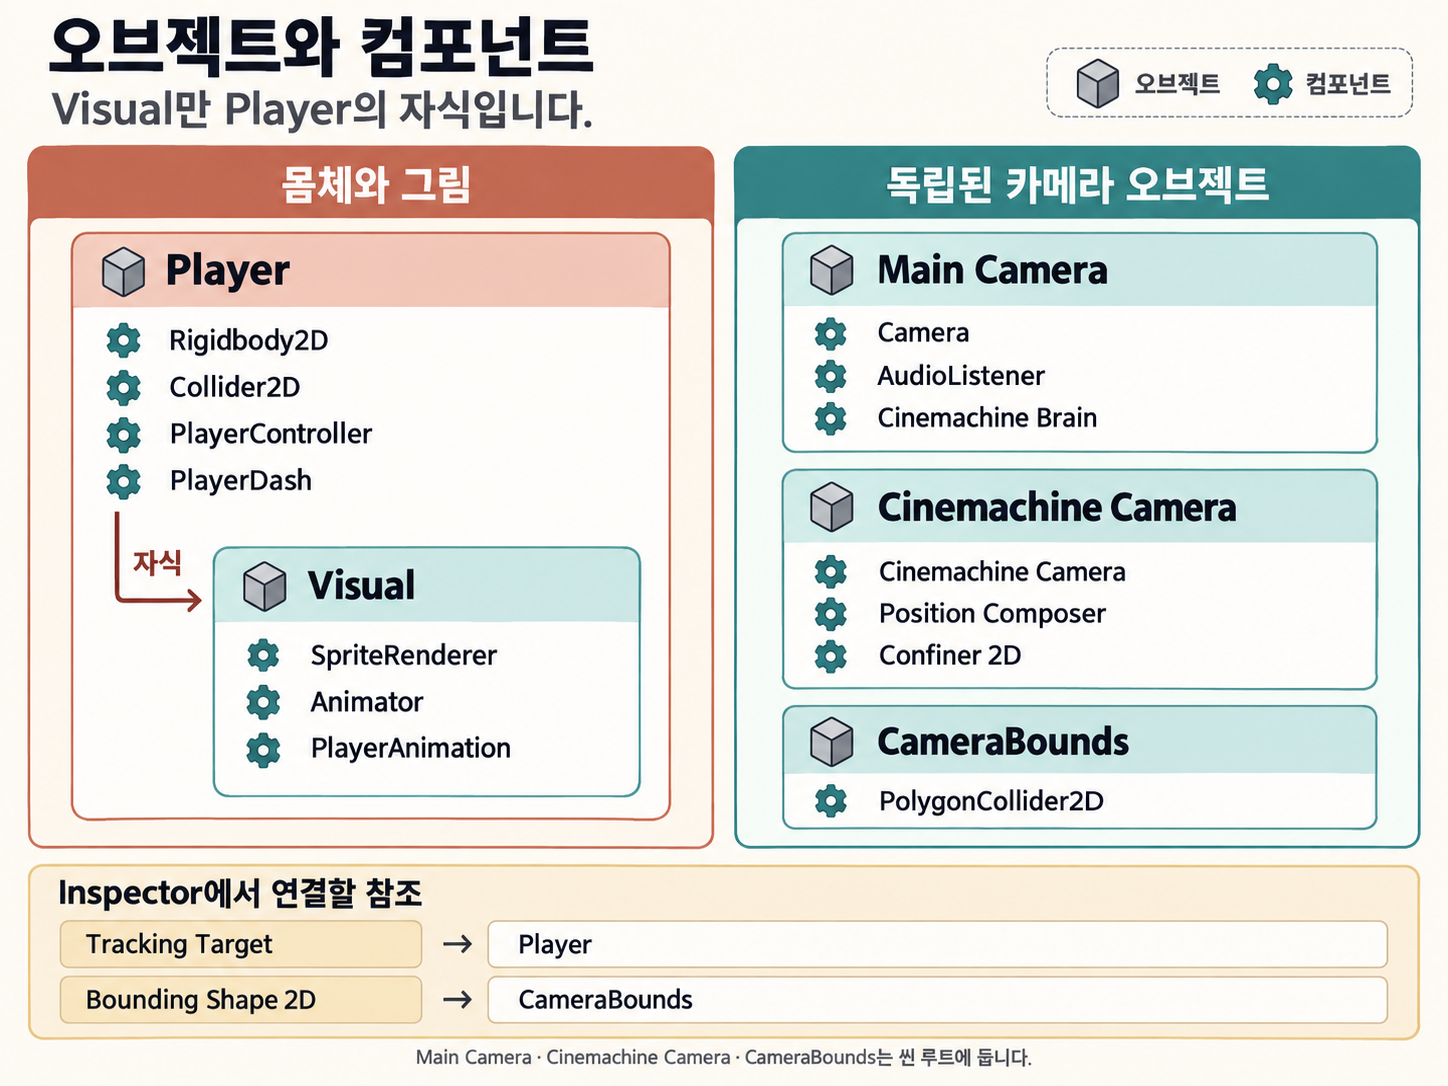Viewport: 1448px width, 1086px height.
Task: Click the PlayerDash component text
Action: click(x=241, y=481)
